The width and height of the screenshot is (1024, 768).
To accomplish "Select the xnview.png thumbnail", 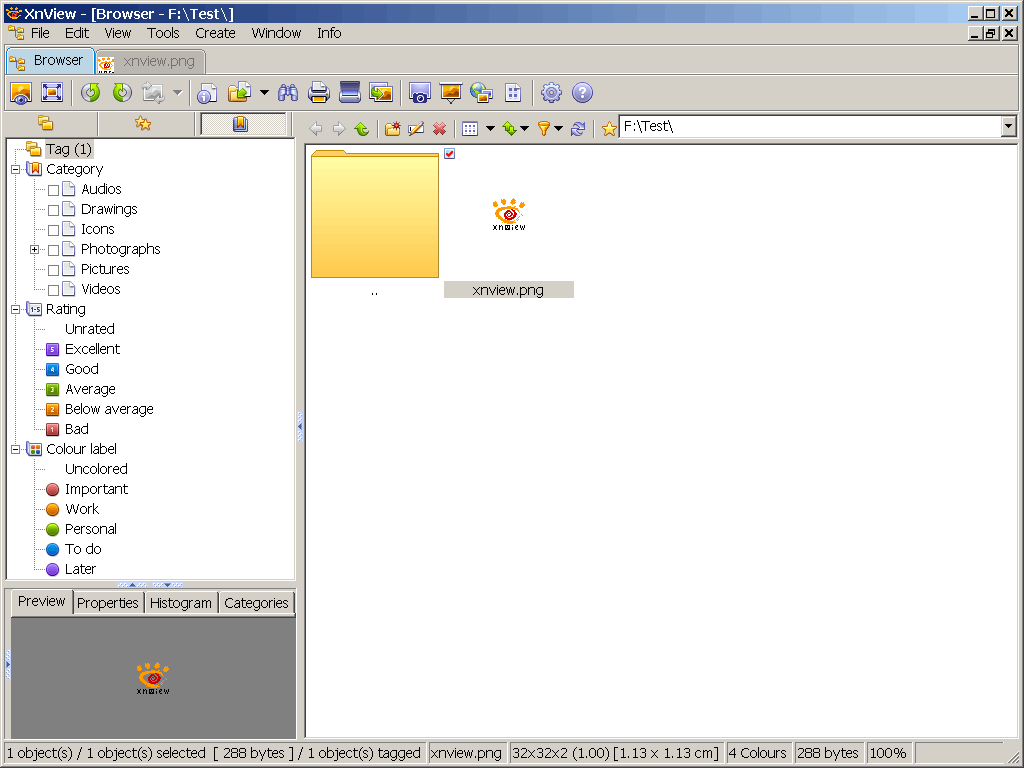I will [509, 215].
